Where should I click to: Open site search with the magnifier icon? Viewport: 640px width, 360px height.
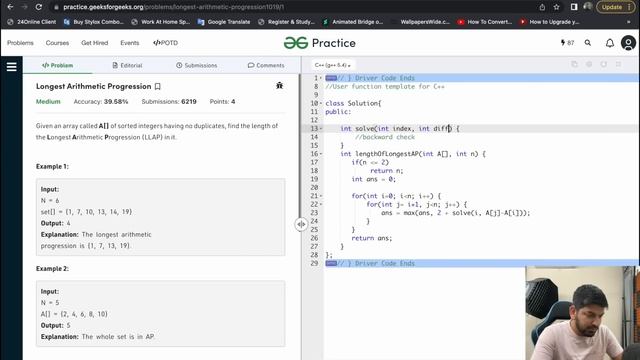tap(588, 43)
